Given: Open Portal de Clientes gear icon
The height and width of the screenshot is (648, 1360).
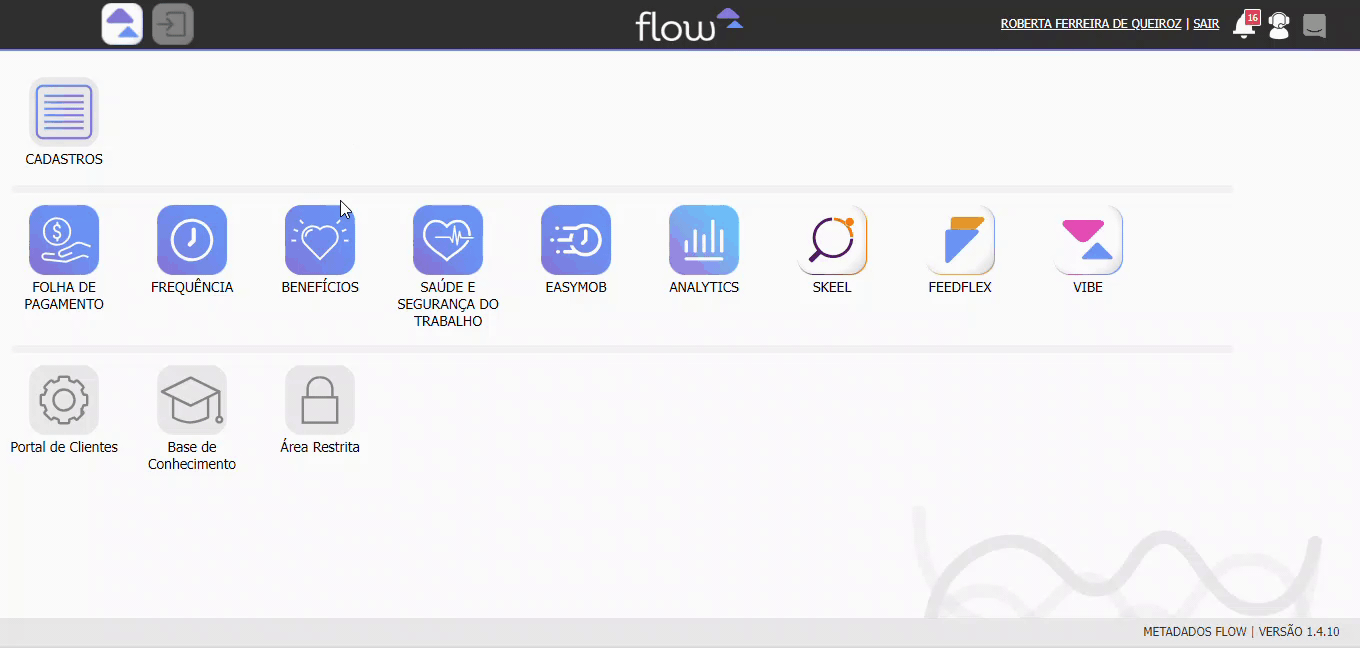Looking at the screenshot, I should coord(64,400).
